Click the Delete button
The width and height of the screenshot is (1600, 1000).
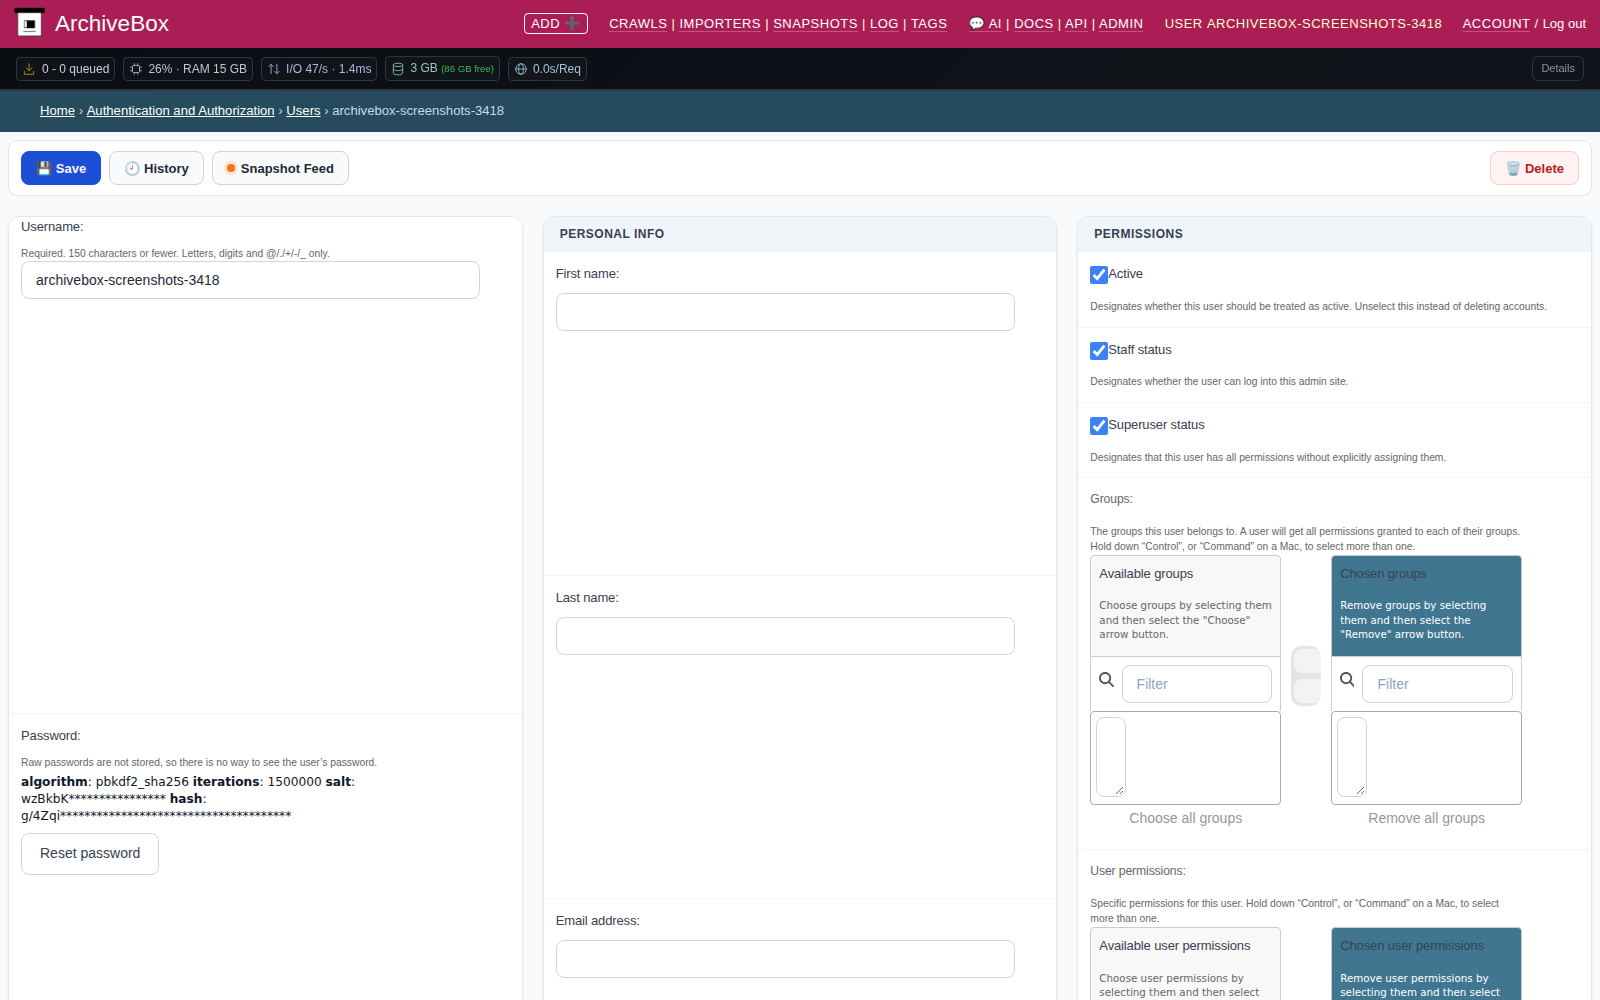click(1534, 168)
